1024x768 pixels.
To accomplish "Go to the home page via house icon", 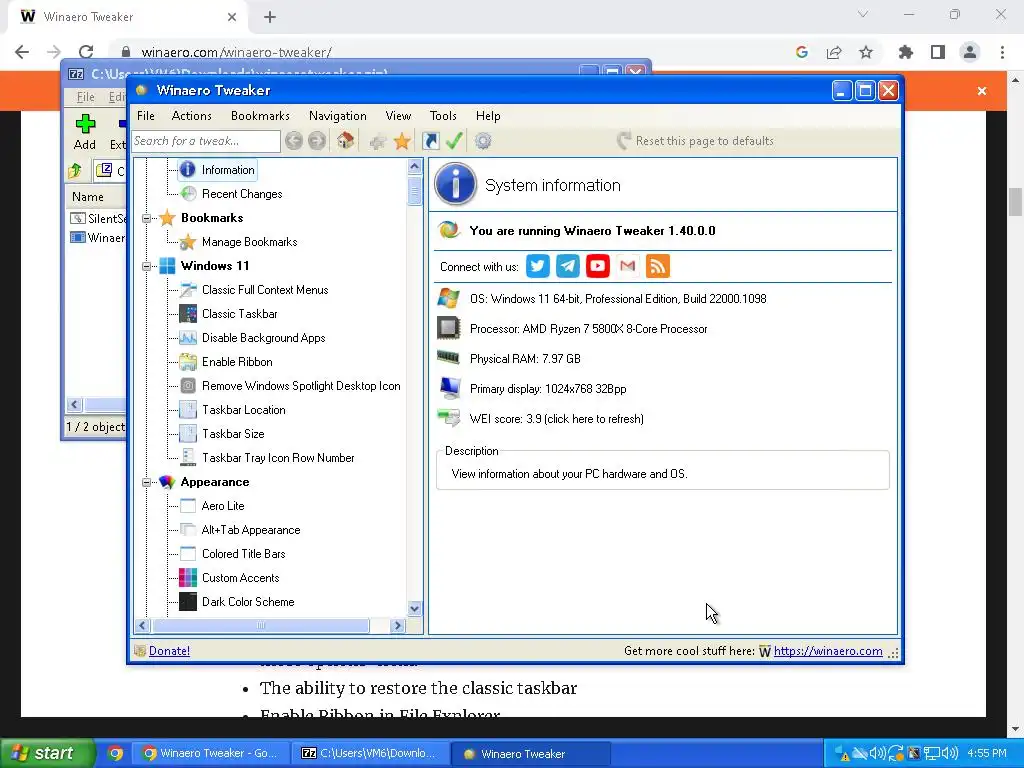I will click(x=345, y=140).
